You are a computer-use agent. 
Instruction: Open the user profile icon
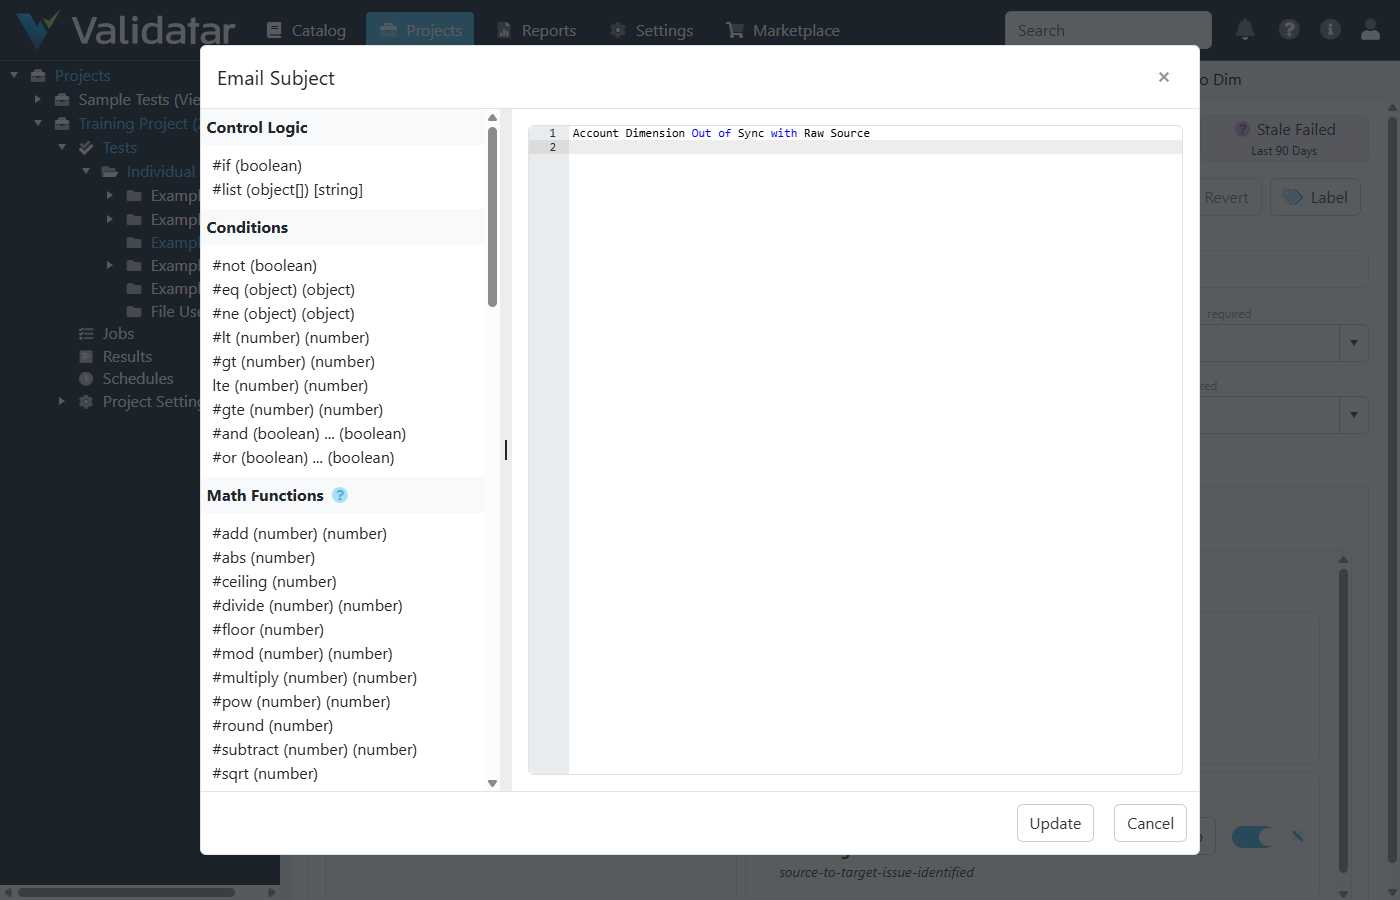click(1370, 29)
